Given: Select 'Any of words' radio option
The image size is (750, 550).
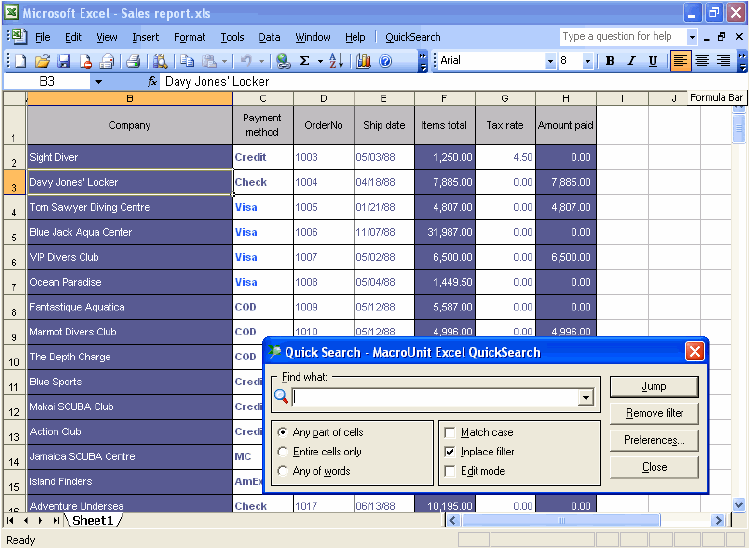Looking at the screenshot, I should click(283, 471).
